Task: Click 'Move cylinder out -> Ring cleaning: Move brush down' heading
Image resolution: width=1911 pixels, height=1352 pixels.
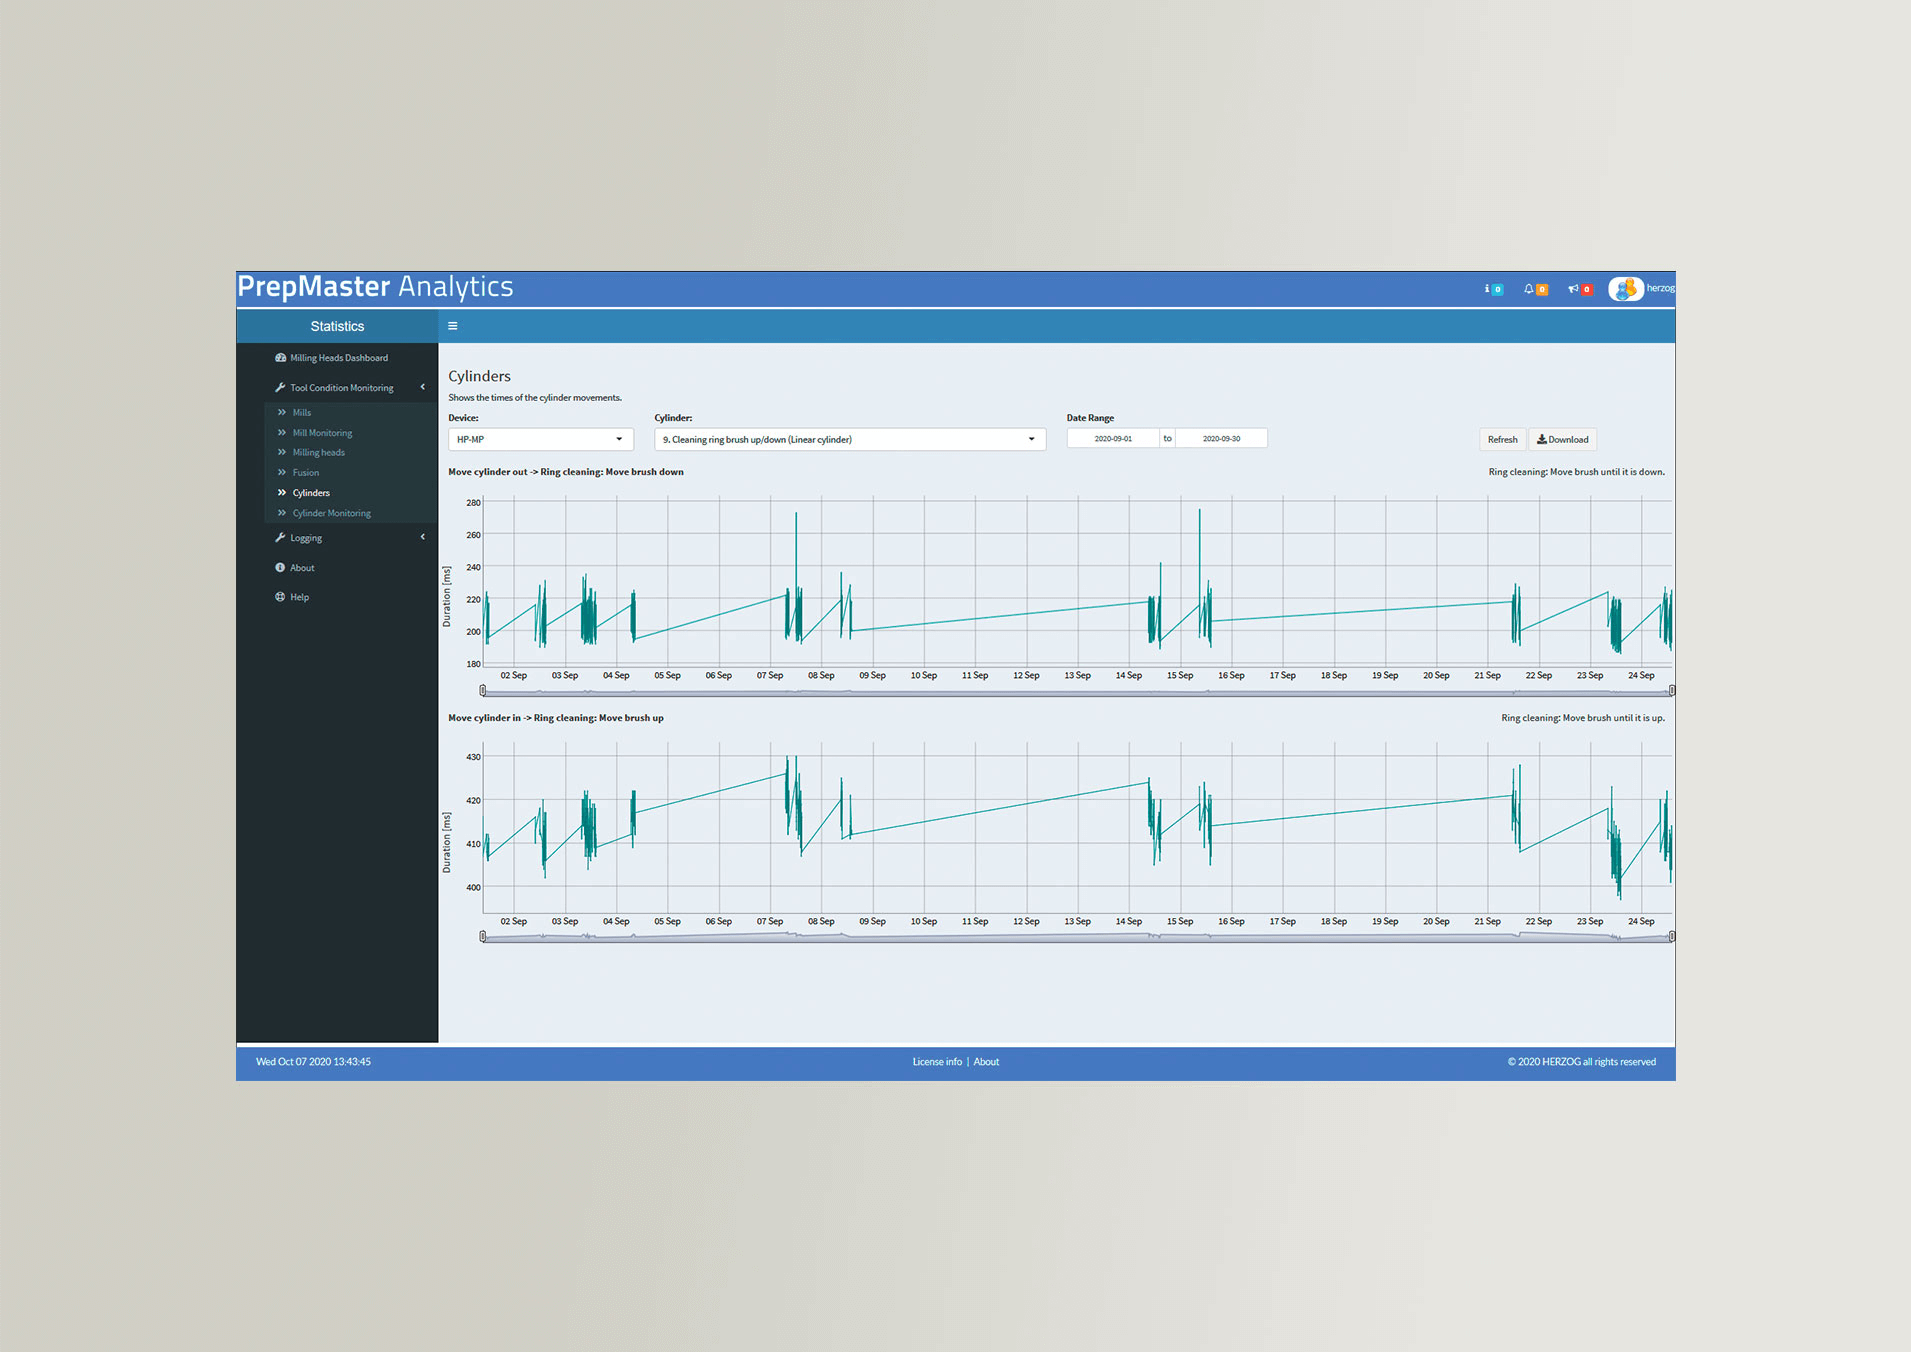Action: coord(566,472)
